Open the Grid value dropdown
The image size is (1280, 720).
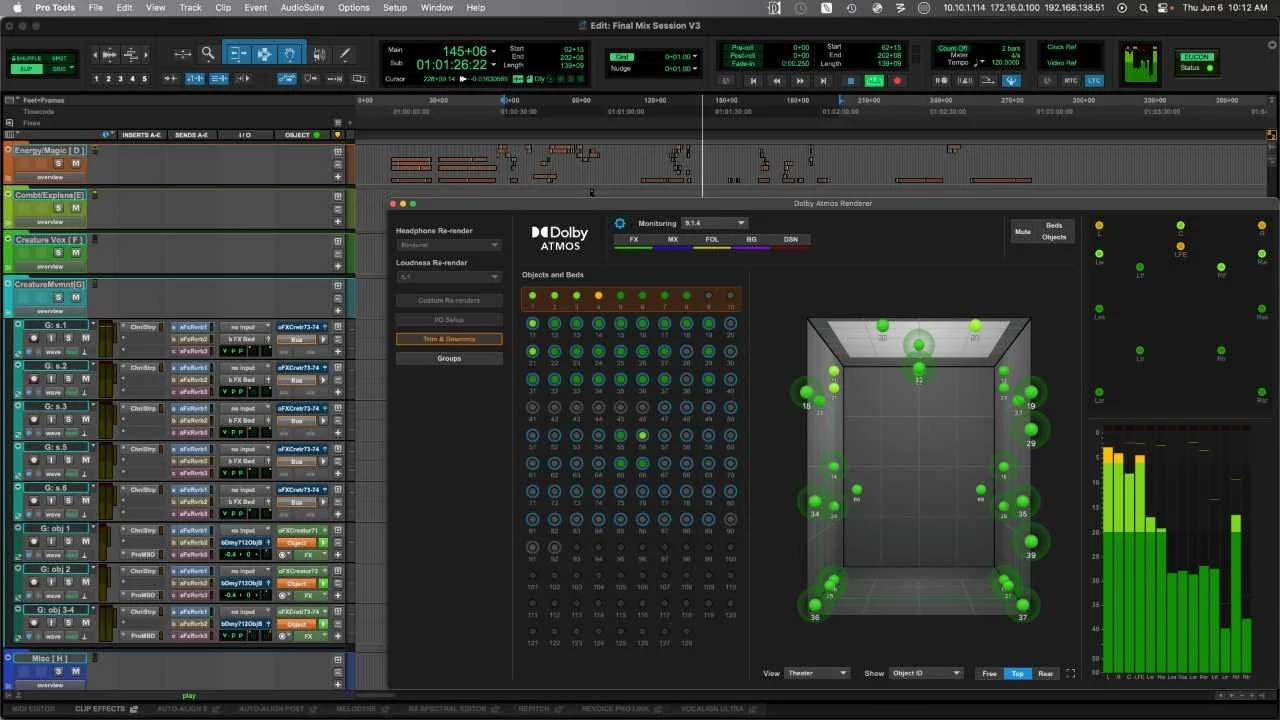point(695,56)
